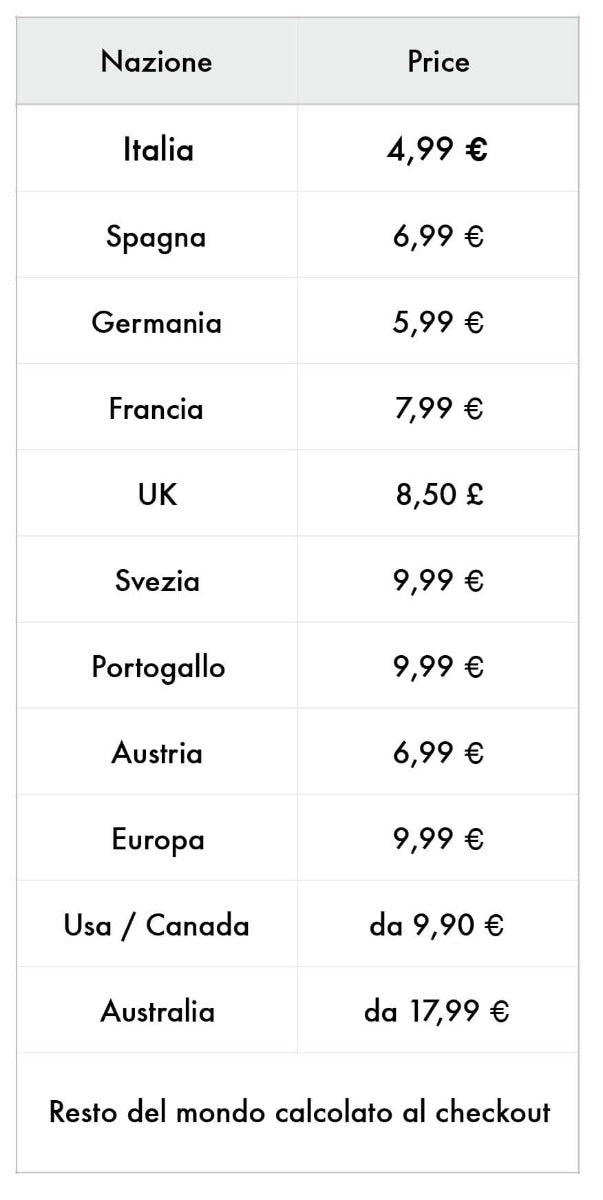Click the Austria 6,99 € price
This screenshot has width=603, height=1200.
click(438, 753)
